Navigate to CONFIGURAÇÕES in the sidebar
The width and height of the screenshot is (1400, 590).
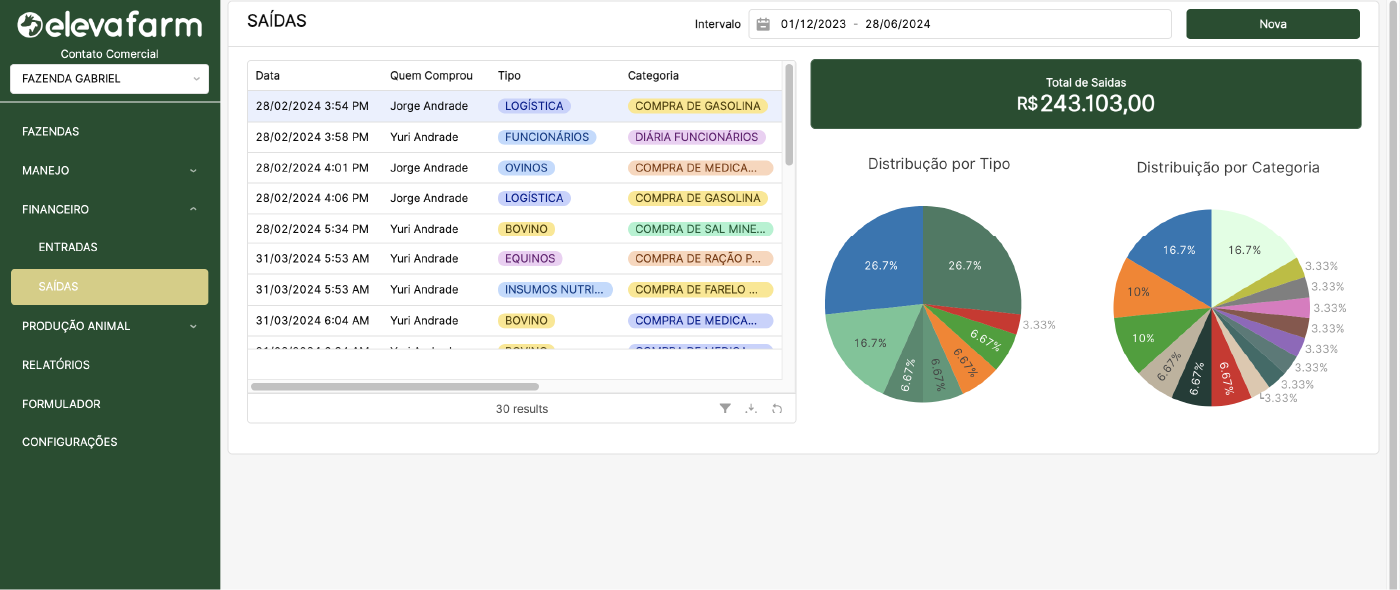click(x=70, y=442)
